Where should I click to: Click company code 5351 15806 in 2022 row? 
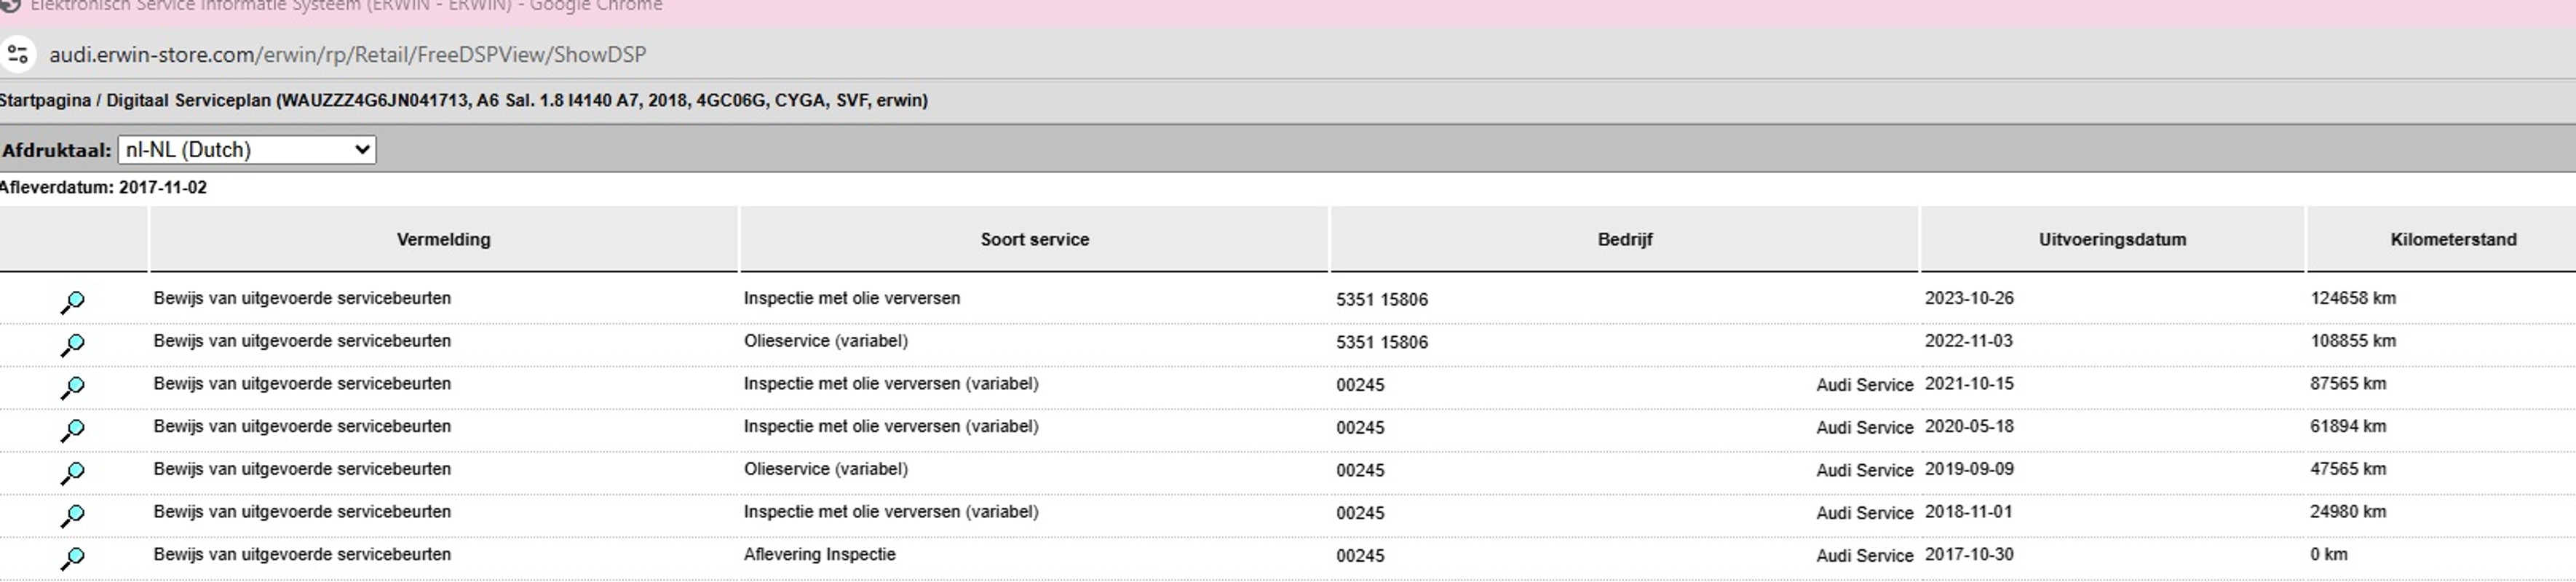point(1382,343)
